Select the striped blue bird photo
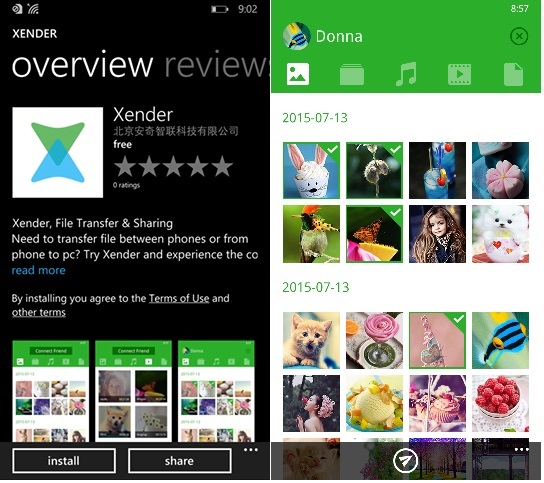 (x=500, y=340)
